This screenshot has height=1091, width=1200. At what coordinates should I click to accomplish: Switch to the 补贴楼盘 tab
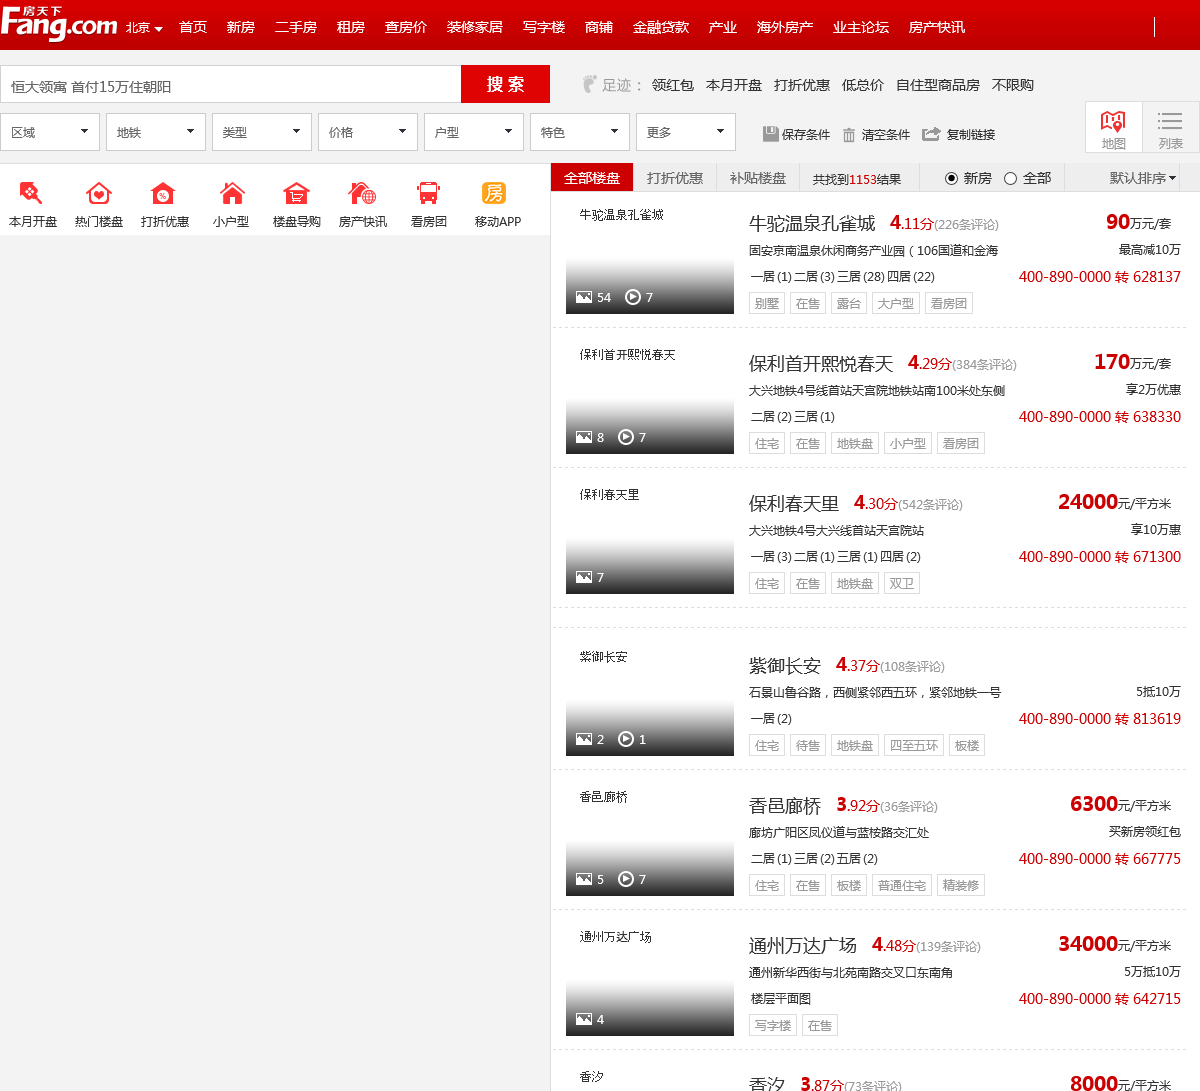pyautogui.click(x=758, y=178)
